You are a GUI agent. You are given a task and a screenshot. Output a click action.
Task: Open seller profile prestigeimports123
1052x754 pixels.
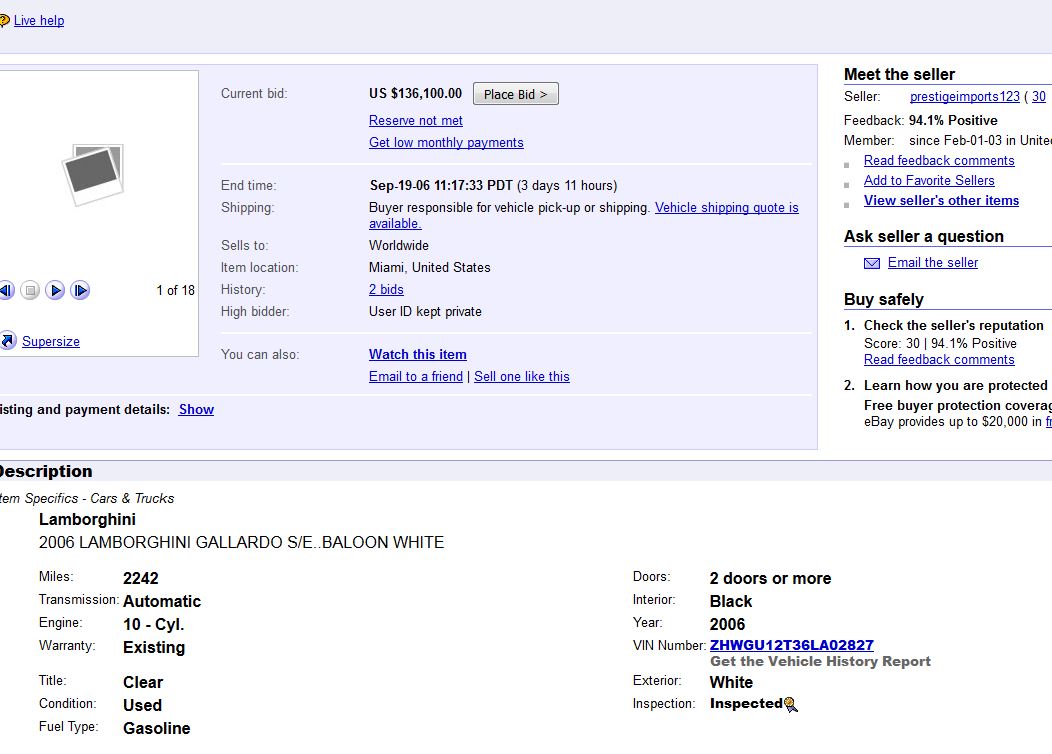click(964, 96)
